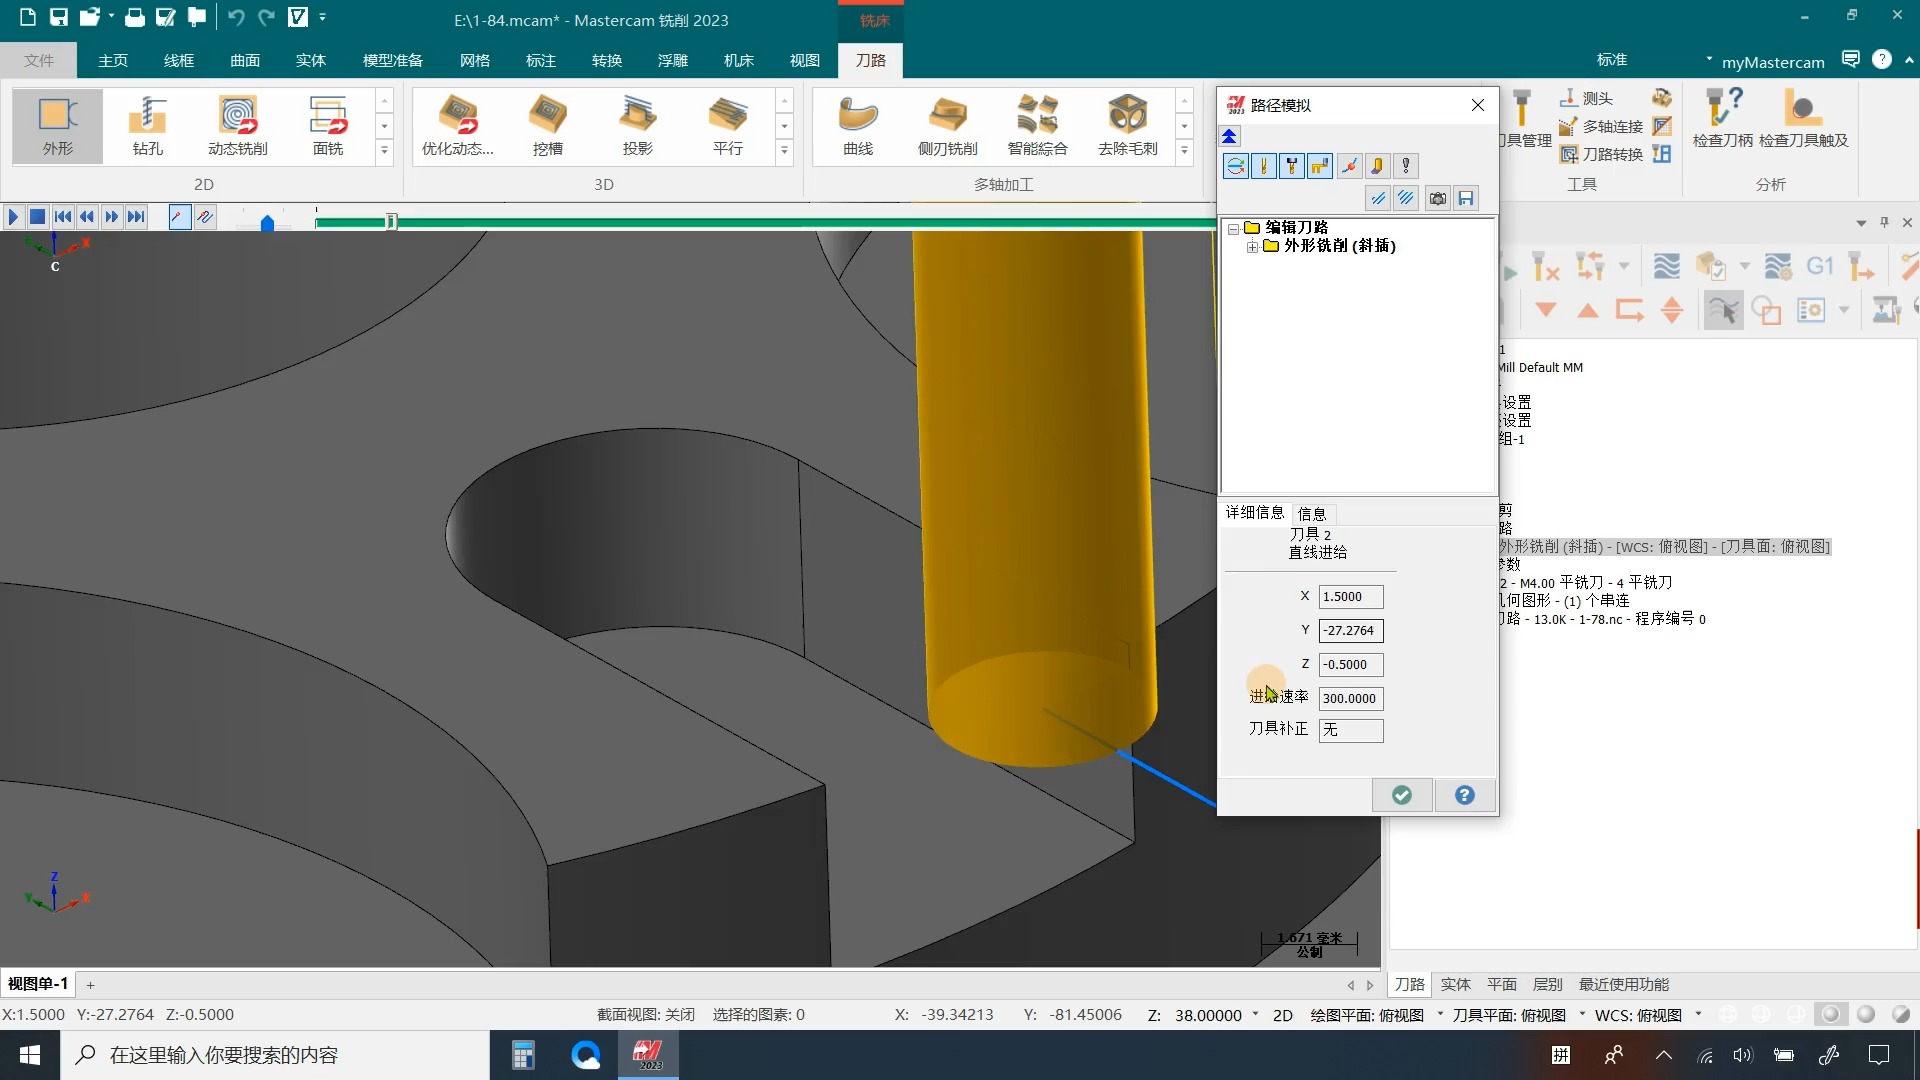Click the 多轴连接 tool button
This screenshot has height=1080, width=1920.
pyautogui.click(x=1602, y=127)
